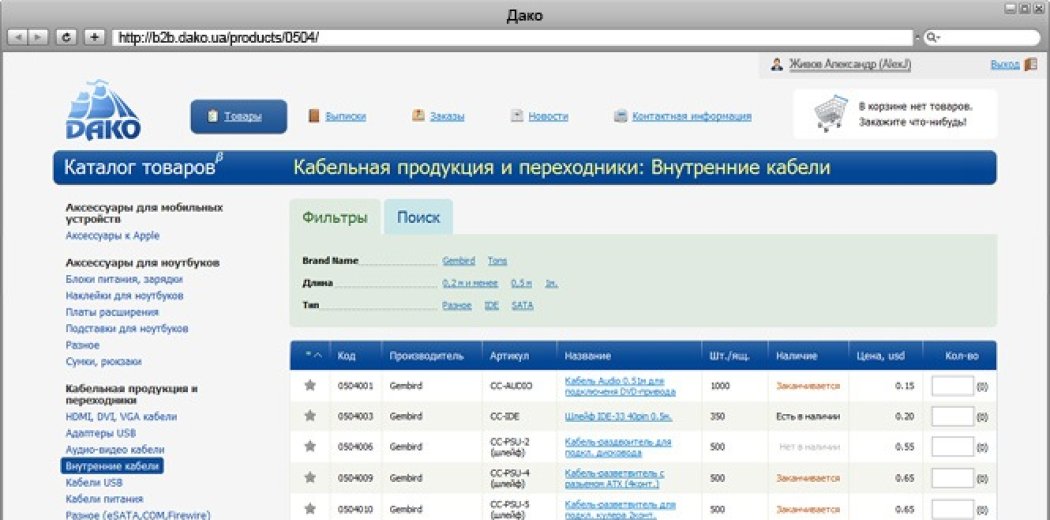This screenshot has width=1050, height=520.
Task: Open profile Живов Александр (AlexJ)
Action: click(850, 65)
